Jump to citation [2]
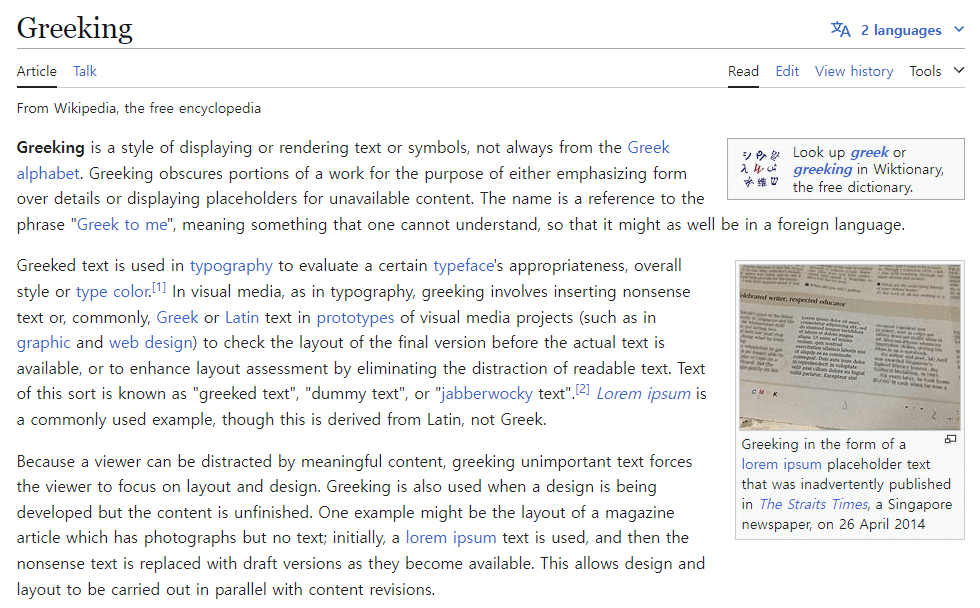Viewport: 980px width, 608px height. click(x=582, y=389)
